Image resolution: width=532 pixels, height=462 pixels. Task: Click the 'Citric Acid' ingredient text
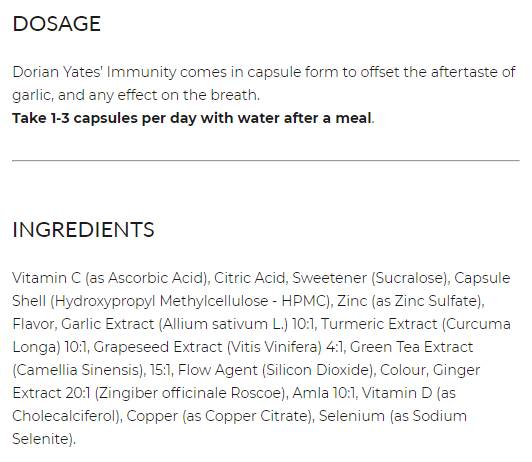pos(249,278)
